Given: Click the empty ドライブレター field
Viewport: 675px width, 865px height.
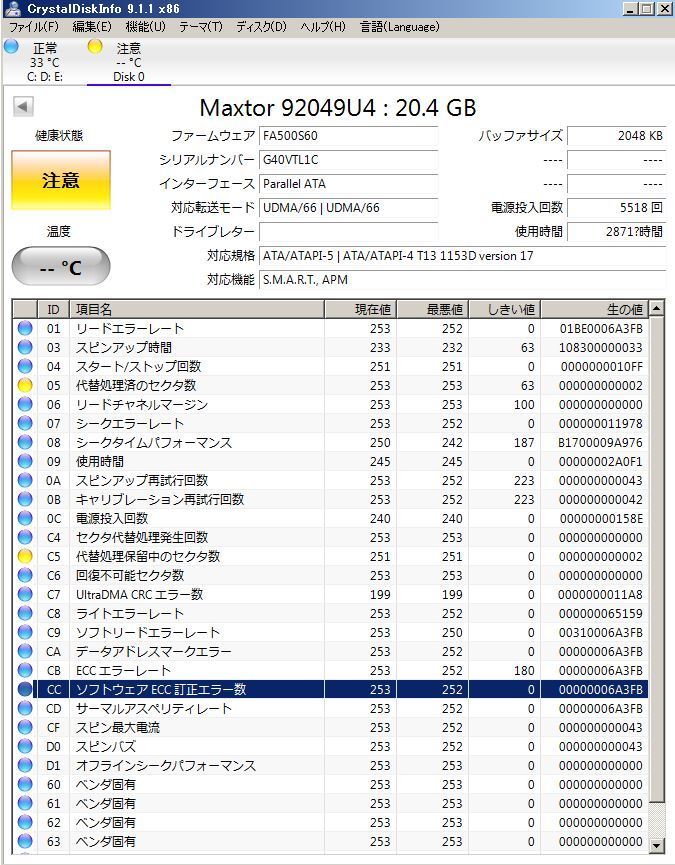Looking at the screenshot, I should [x=349, y=232].
